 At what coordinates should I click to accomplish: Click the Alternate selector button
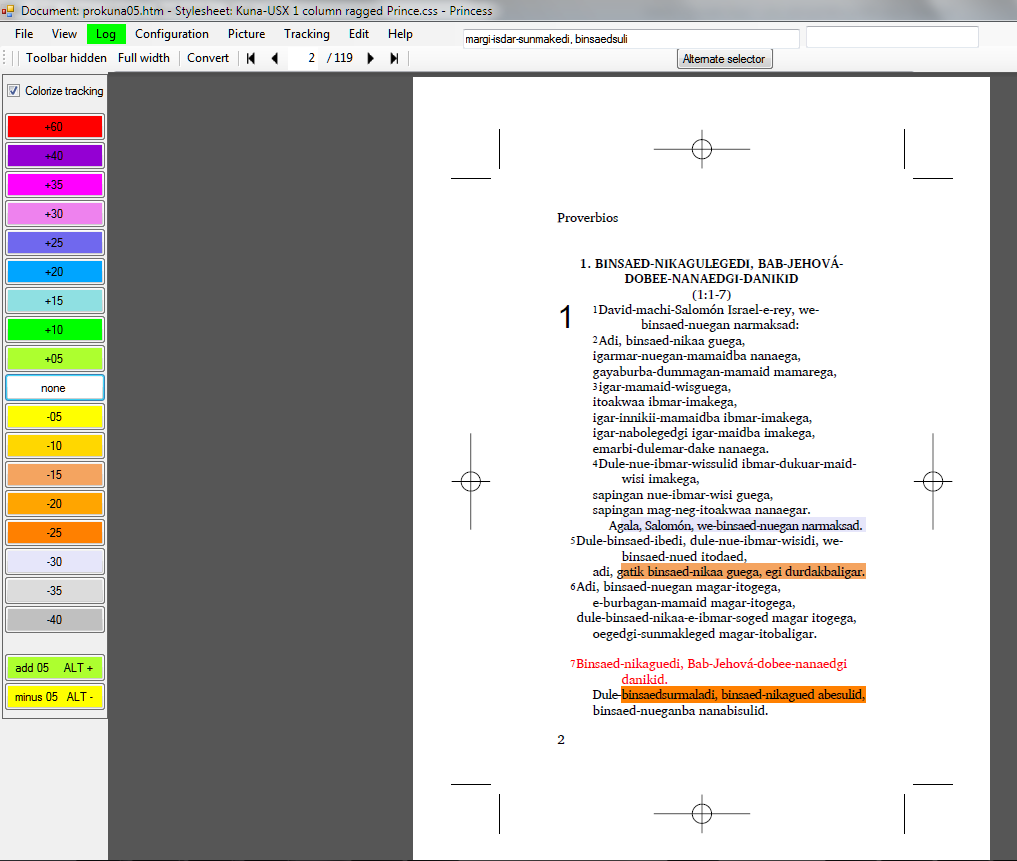coord(724,59)
